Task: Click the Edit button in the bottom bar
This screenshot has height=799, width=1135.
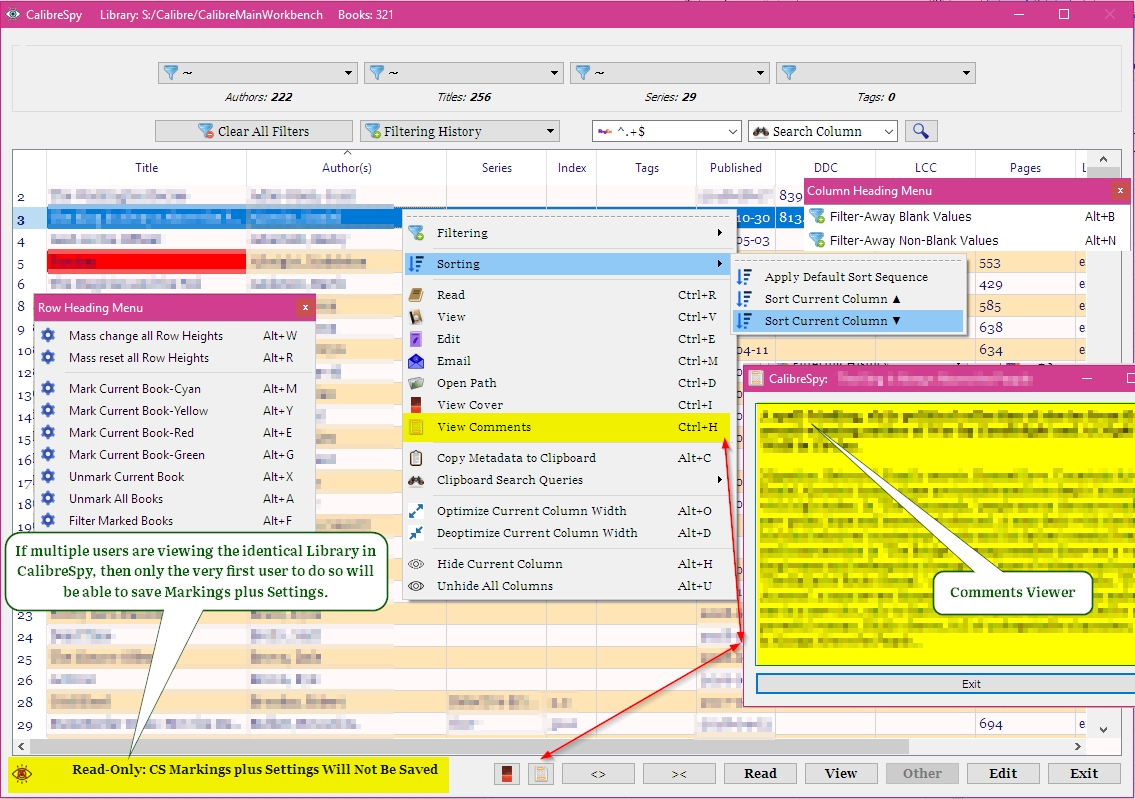Action: 1003,774
